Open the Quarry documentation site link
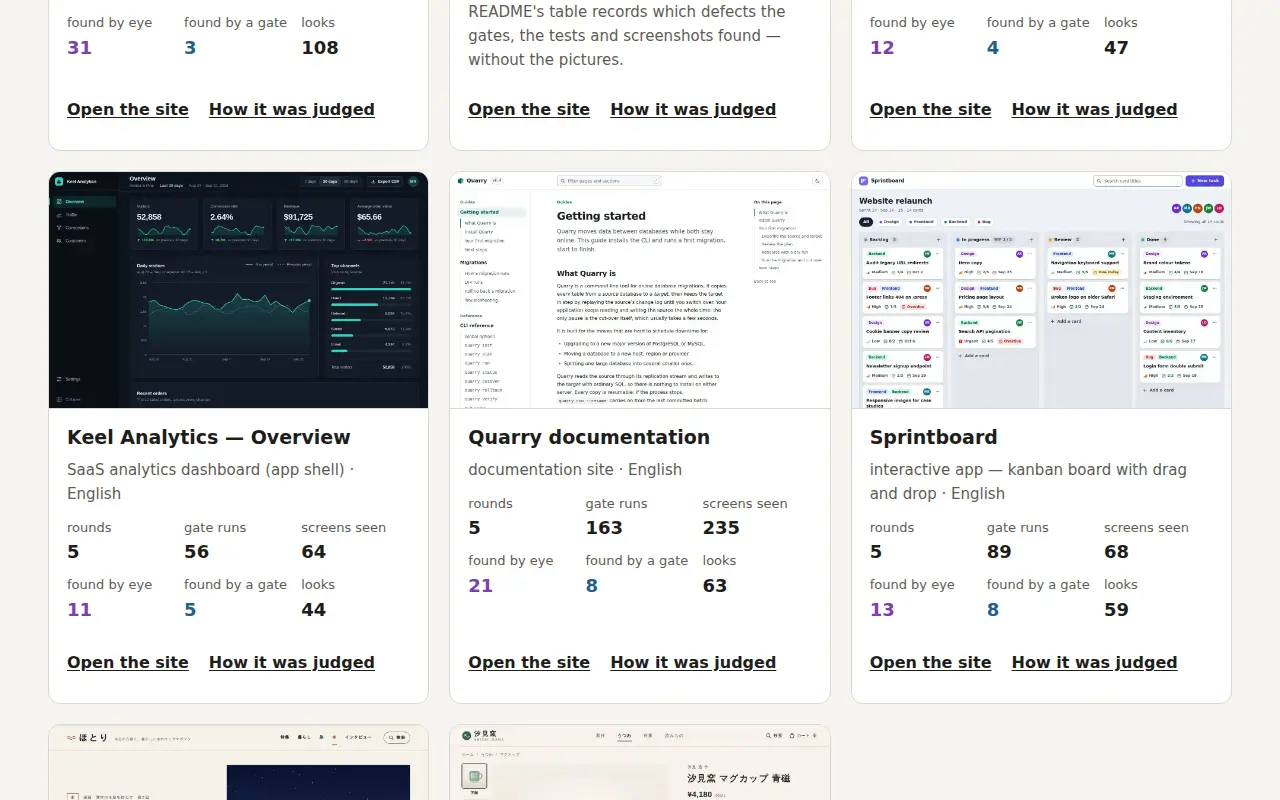The height and width of the screenshot is (800, 1280). click(529, 662)
